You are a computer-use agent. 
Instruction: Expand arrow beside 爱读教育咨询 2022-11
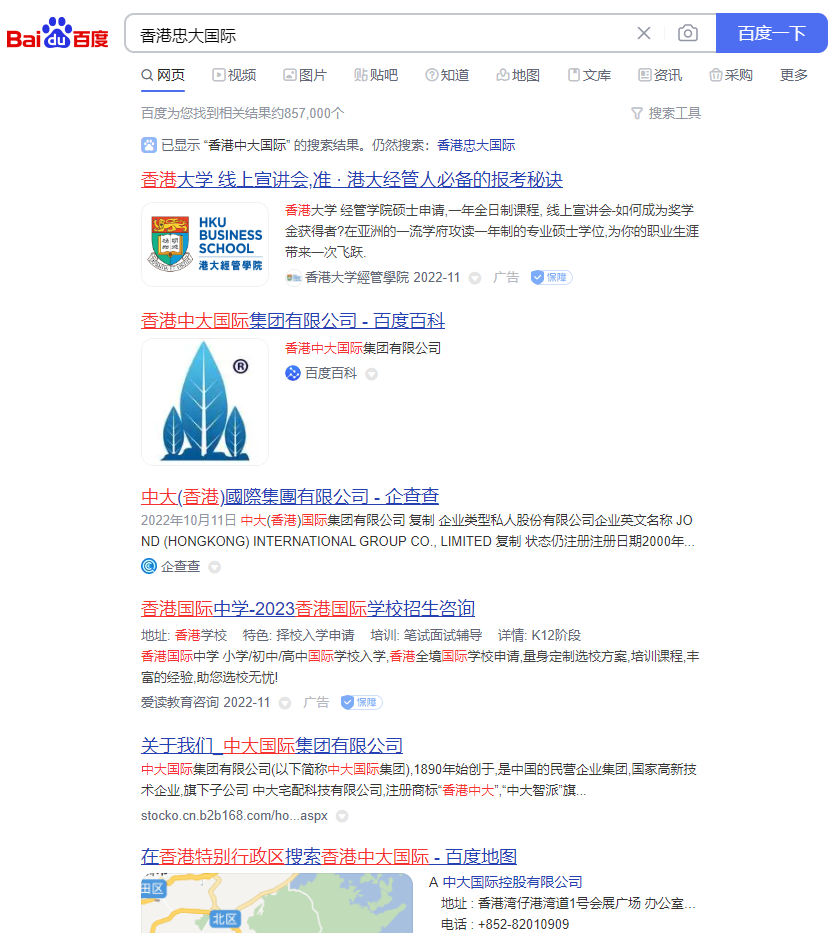click(x=285, y=703)
